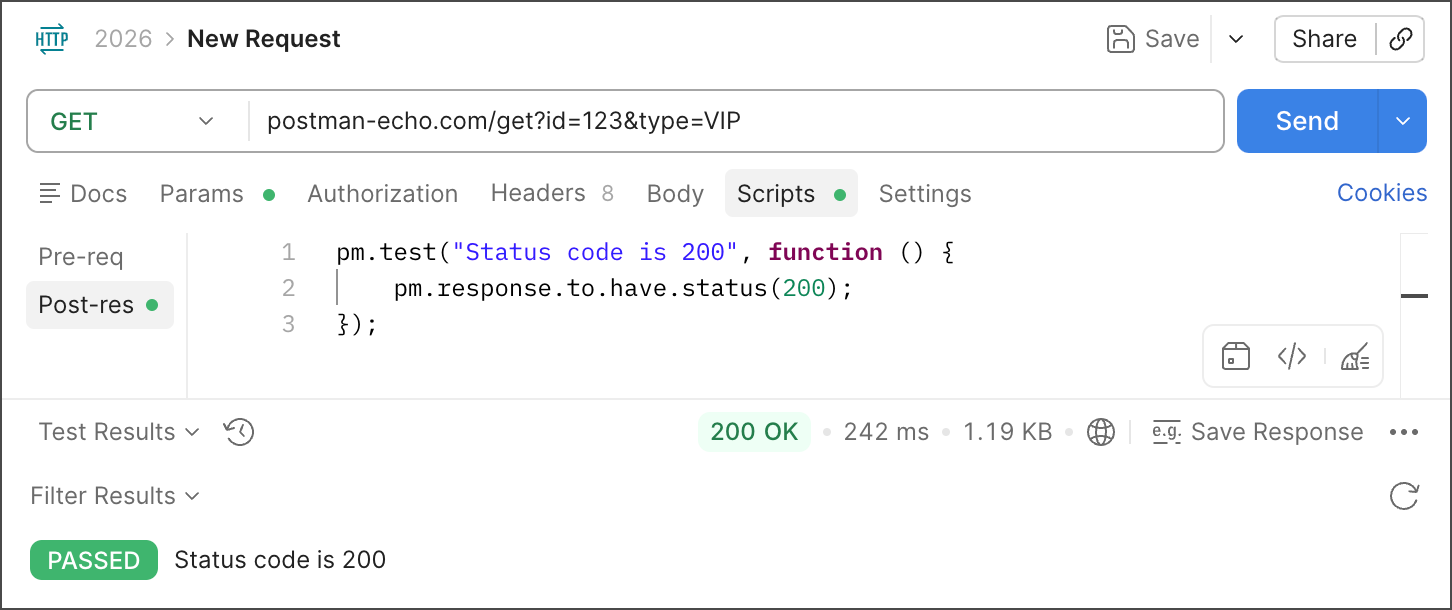1452x610 pixels.
Task: Expand the Test Results dropdown
Action: [x=119, y=432]
